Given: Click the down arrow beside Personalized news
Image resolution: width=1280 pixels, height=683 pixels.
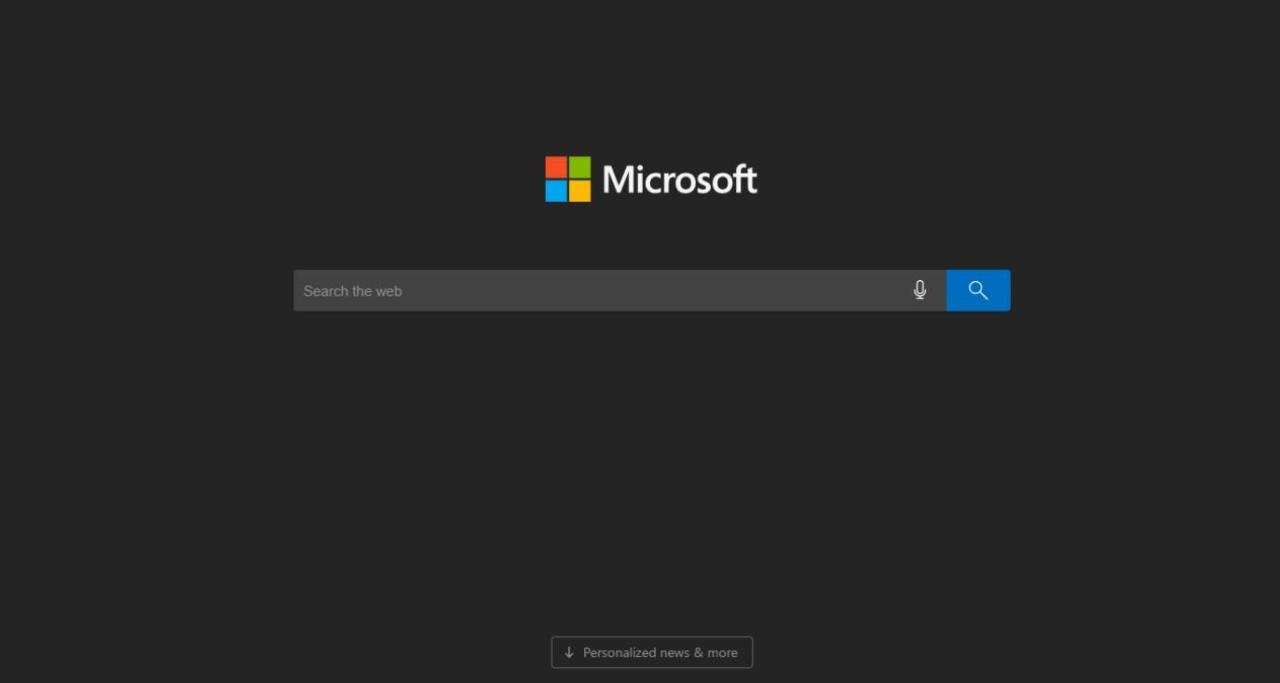Looking at the screenshot, I should tap(569, 652).
